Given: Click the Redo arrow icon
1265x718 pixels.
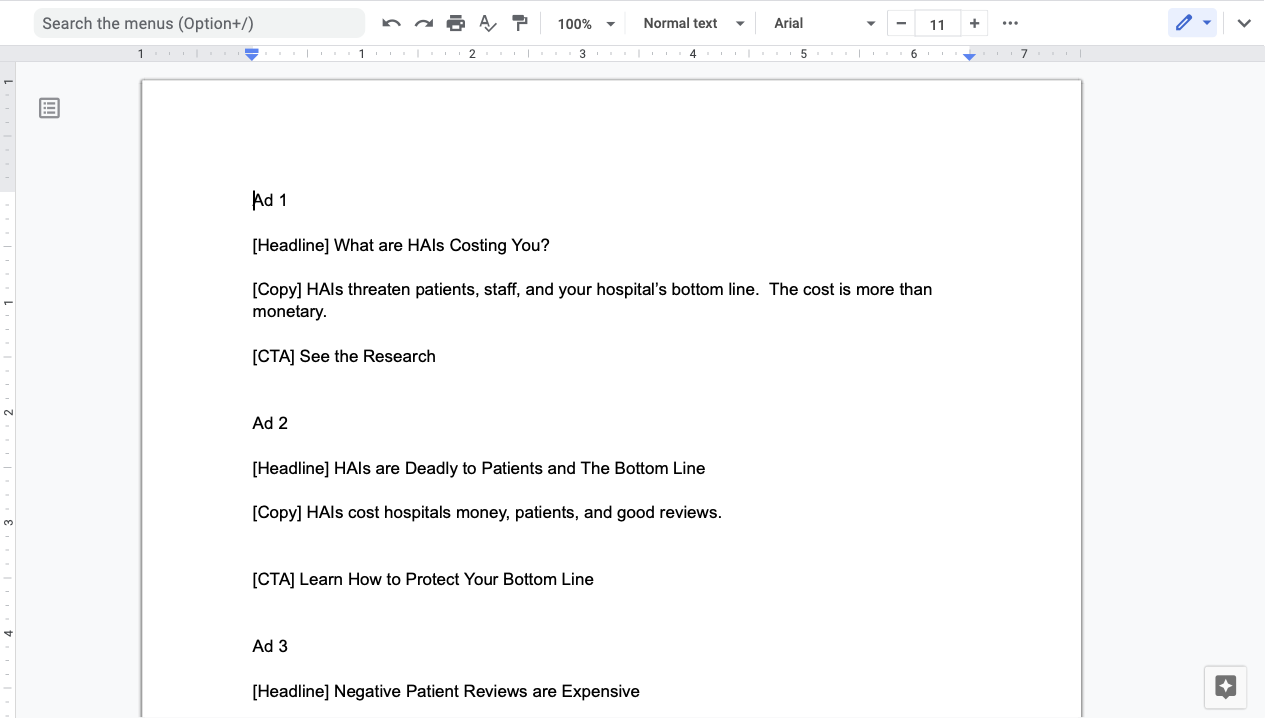Looking at the screenshot, I should click(x=424, y=23).
